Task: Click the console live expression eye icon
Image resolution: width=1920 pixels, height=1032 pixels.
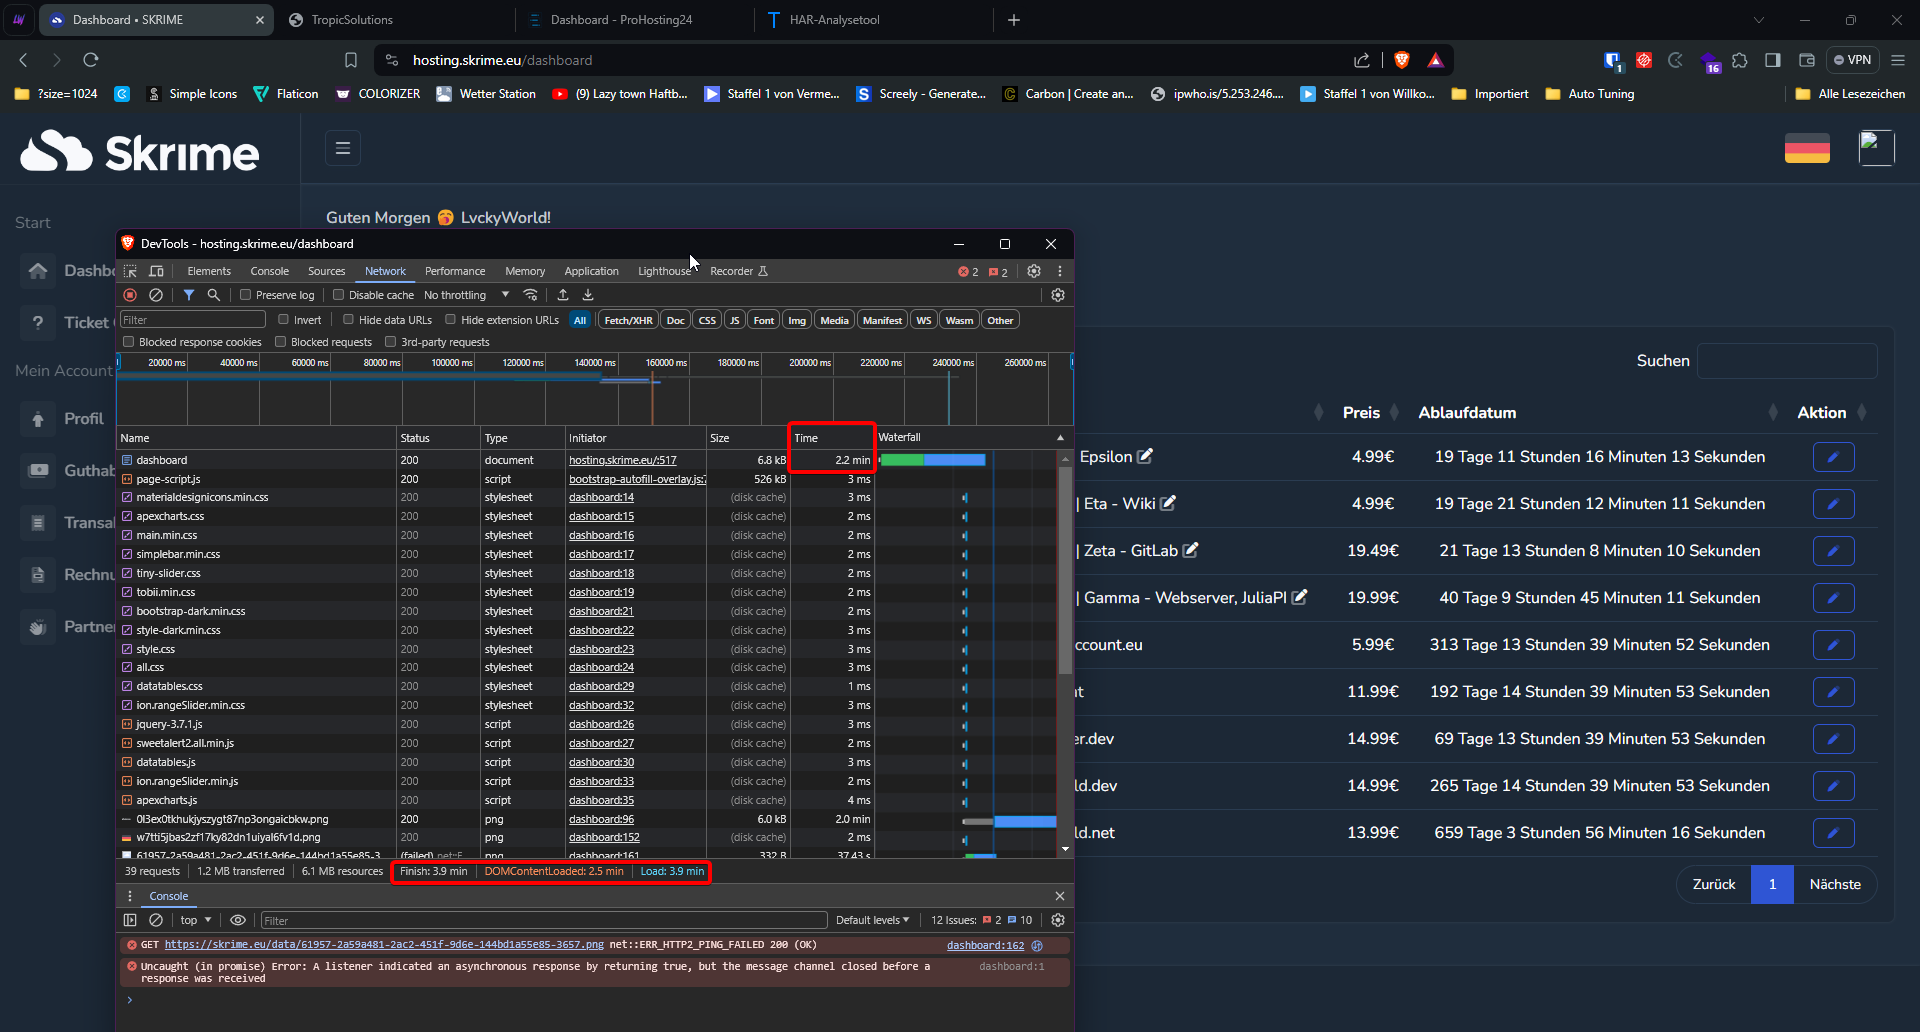Action: coord(237,920)
